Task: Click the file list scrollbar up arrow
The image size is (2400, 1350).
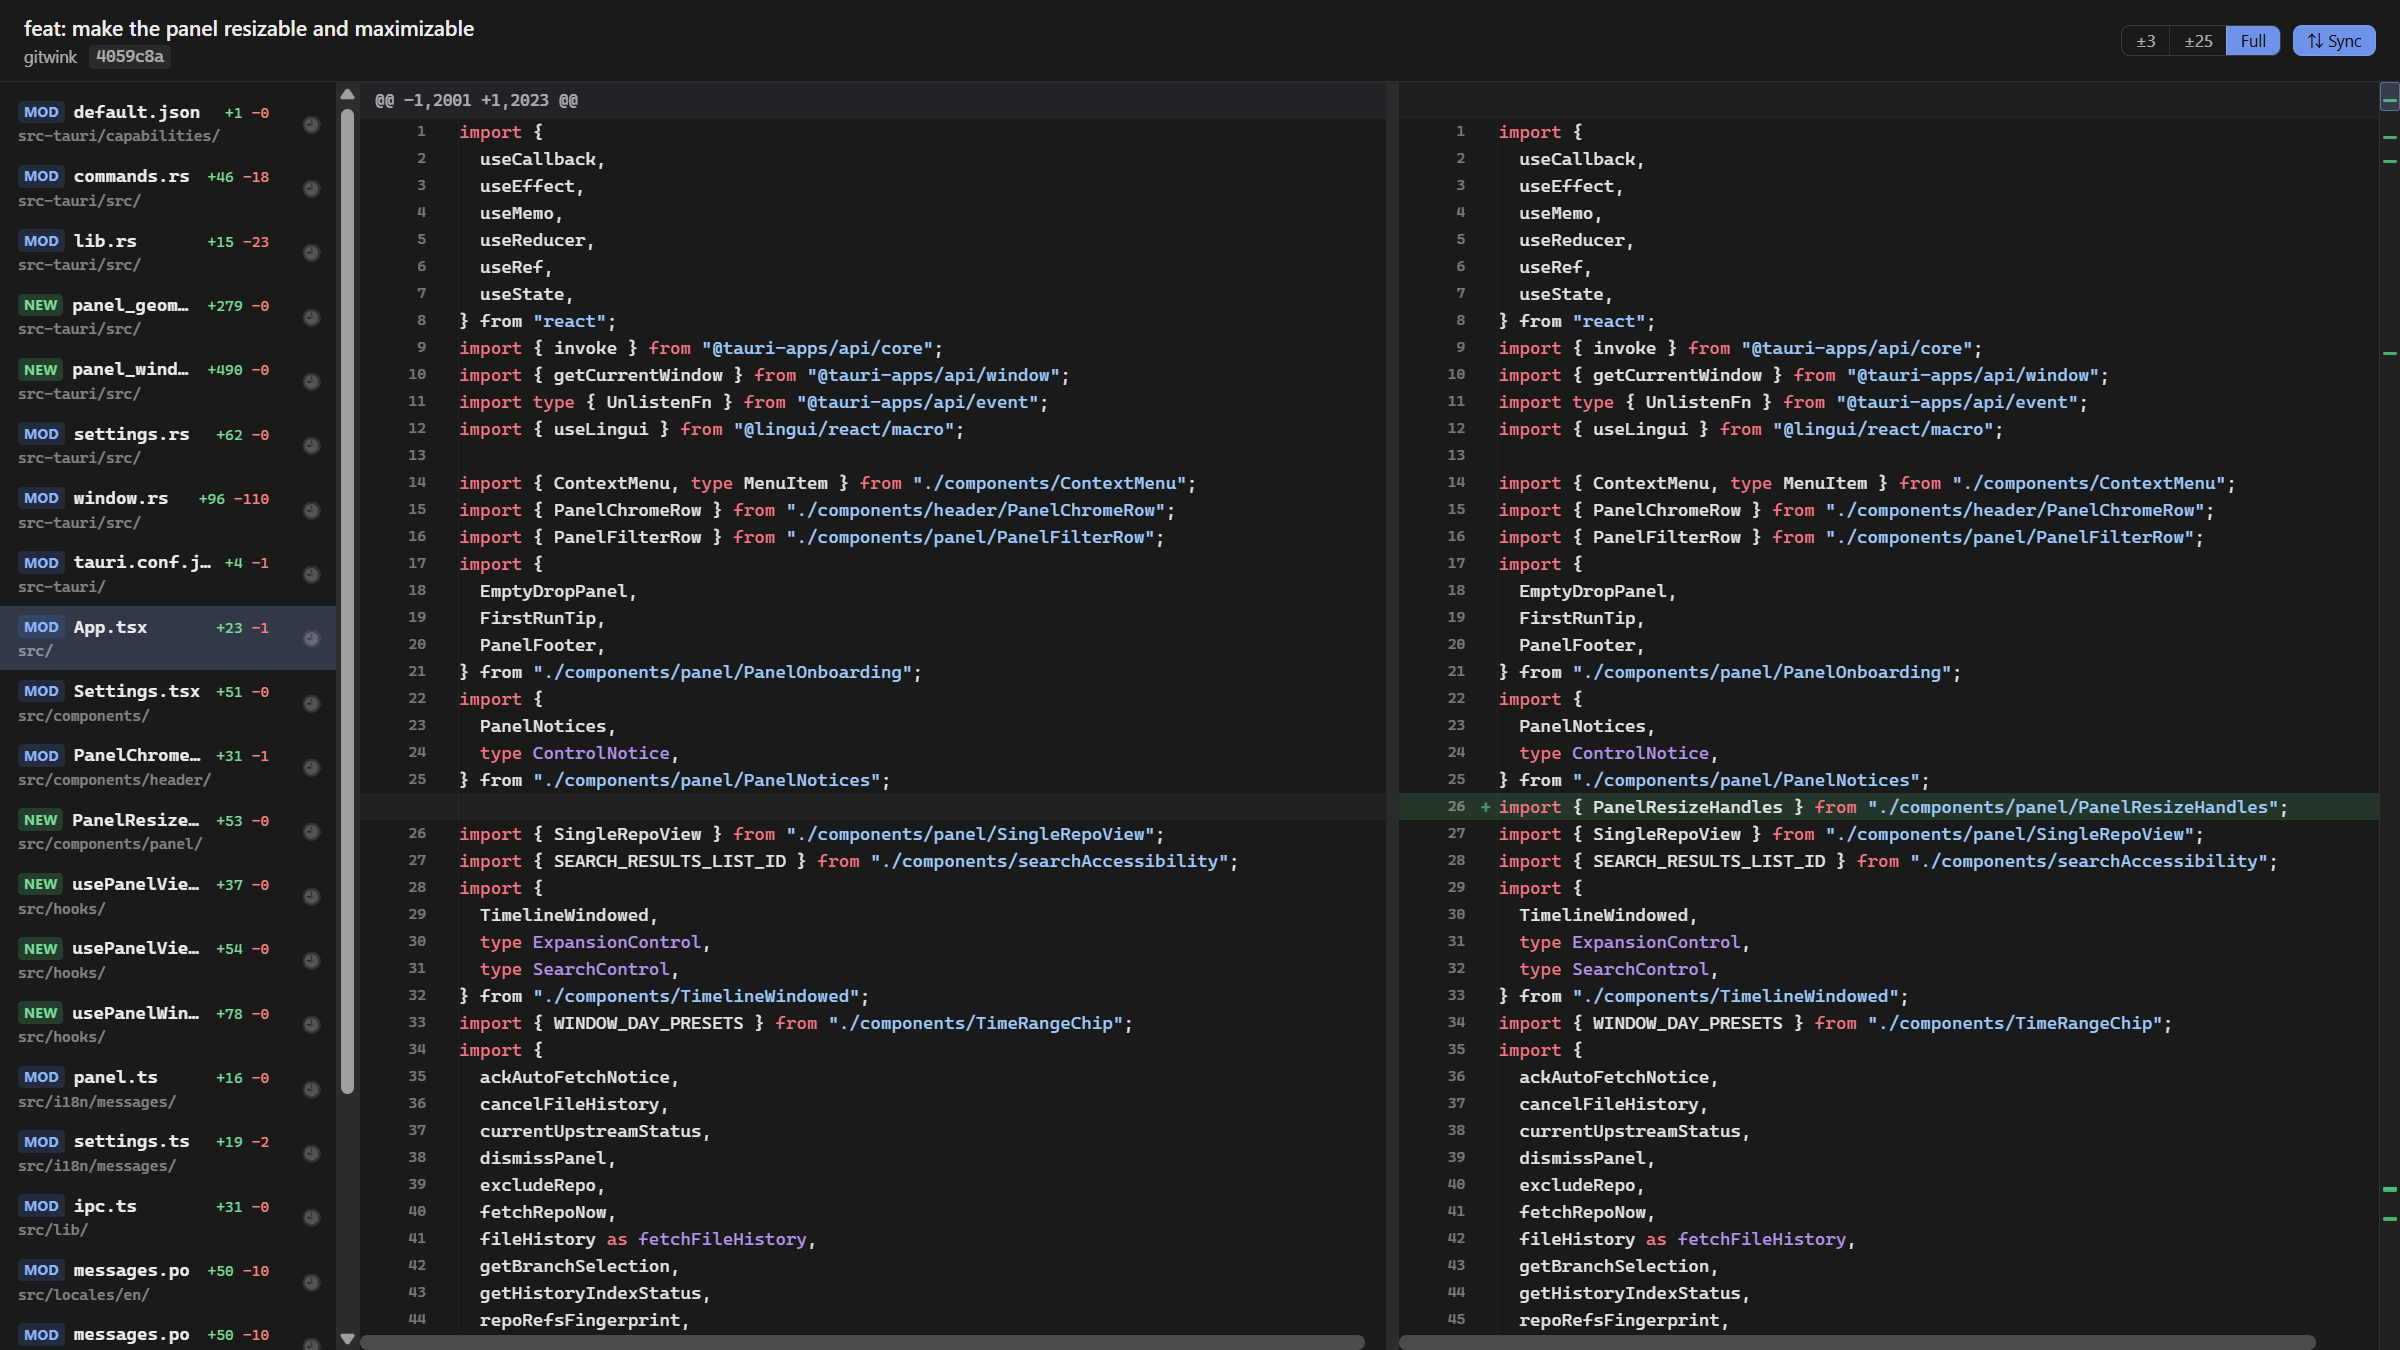Action: (x=347, y=95)
